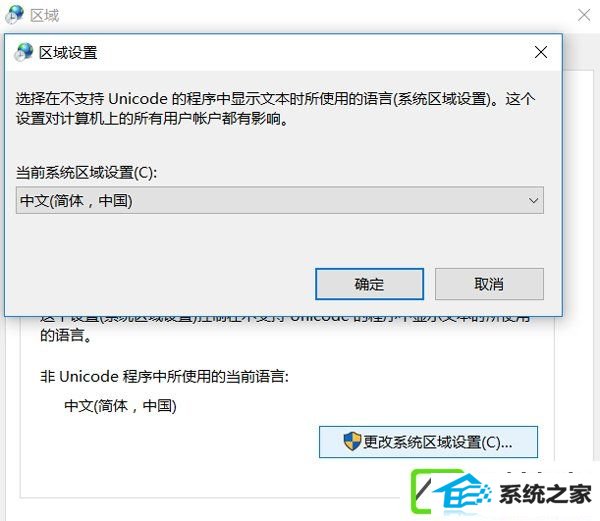Open 更改系统区域设置(C)... button
600x521 pixels.
tap(428, 442)
